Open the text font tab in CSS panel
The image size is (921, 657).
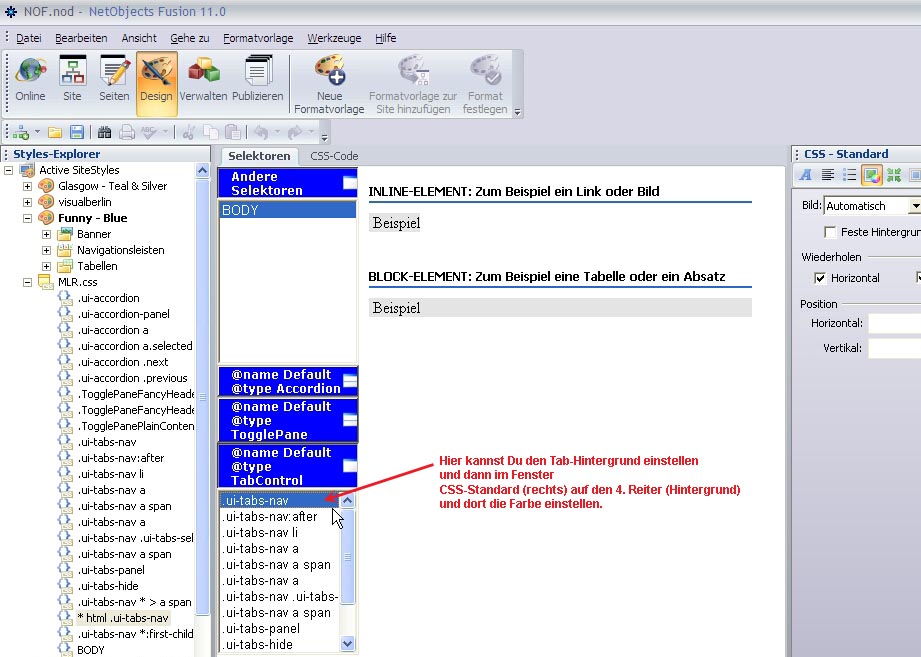805,175
